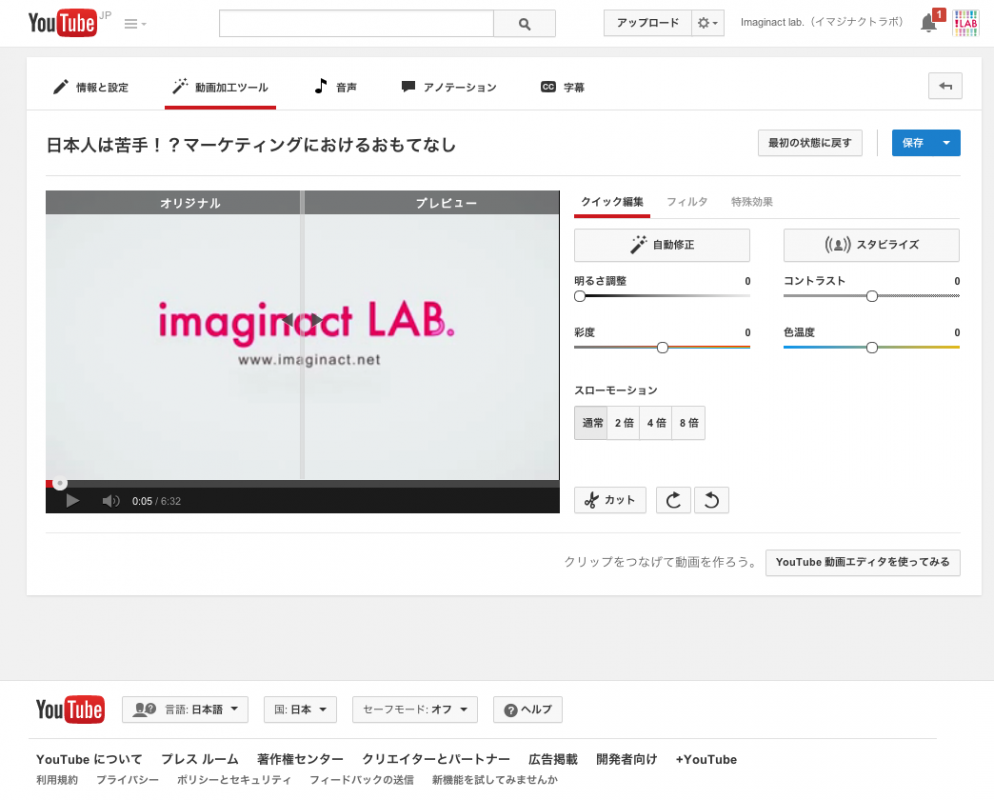Open プレス ルーム link
Screen dimensions: 994x800
tap(200, 759)
